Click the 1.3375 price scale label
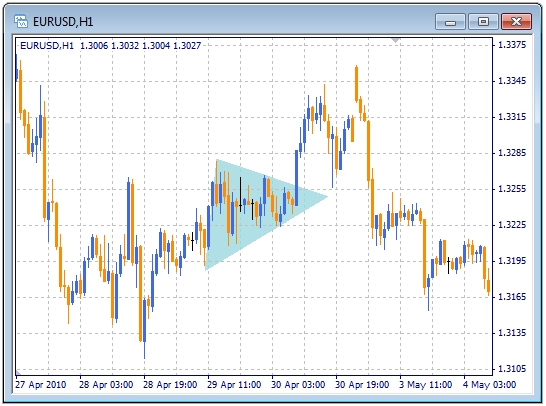 [x=512, y=45]
